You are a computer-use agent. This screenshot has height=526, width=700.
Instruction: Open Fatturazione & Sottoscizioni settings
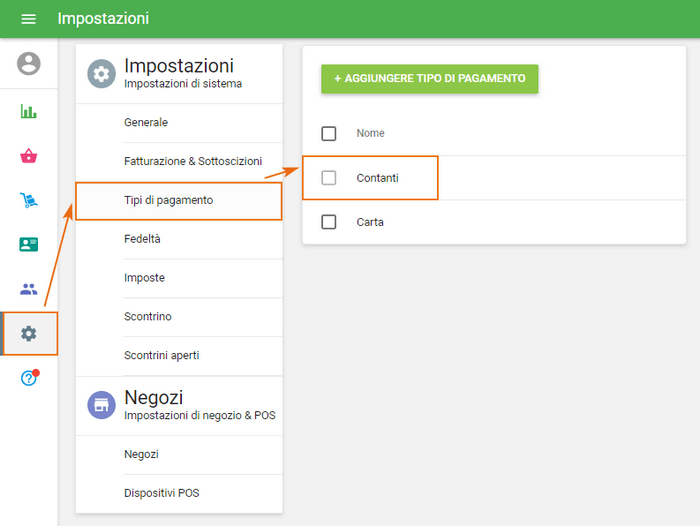[193, 161]
